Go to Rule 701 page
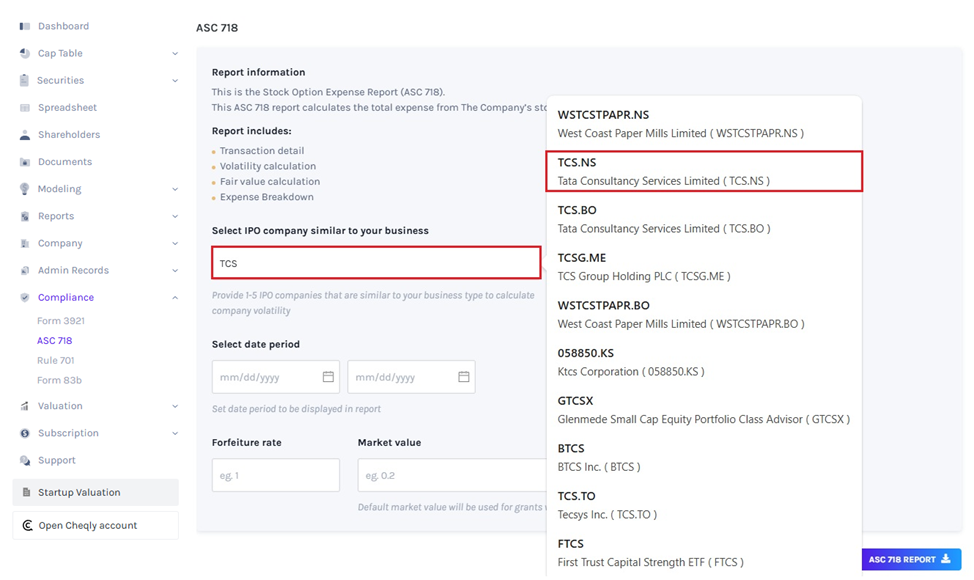The height and width of the screenshot is (580, 974). click(x=55, y=361)
